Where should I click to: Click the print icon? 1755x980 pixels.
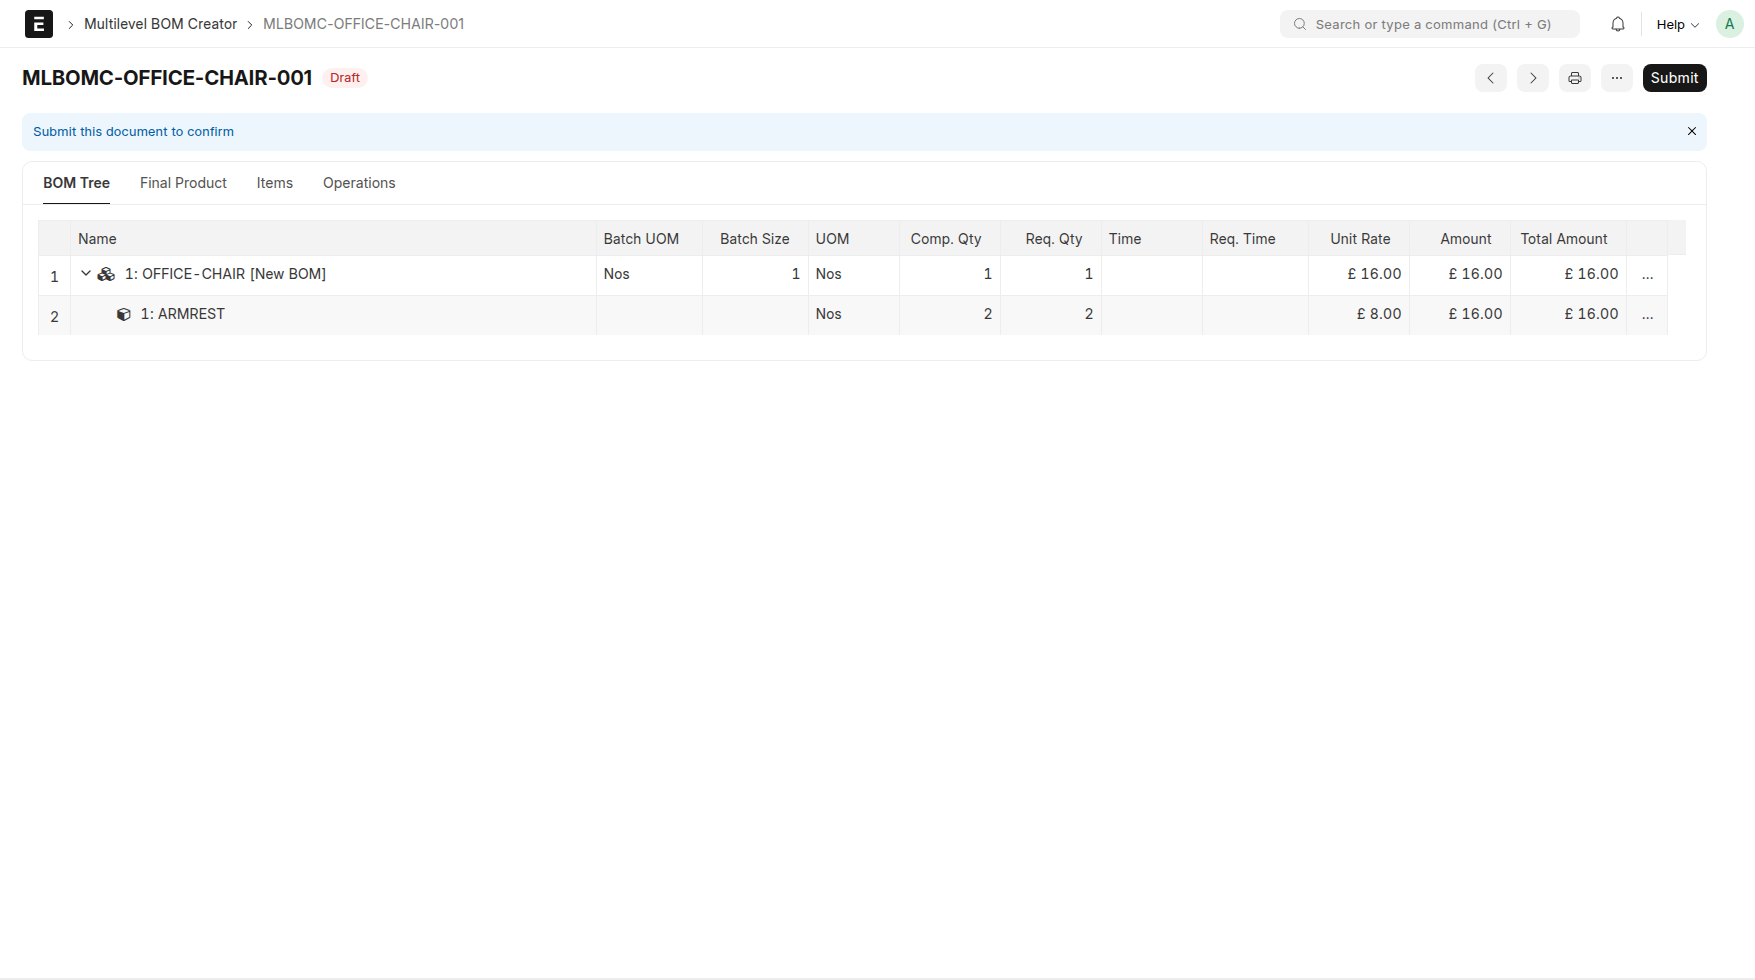point(1574,78)
